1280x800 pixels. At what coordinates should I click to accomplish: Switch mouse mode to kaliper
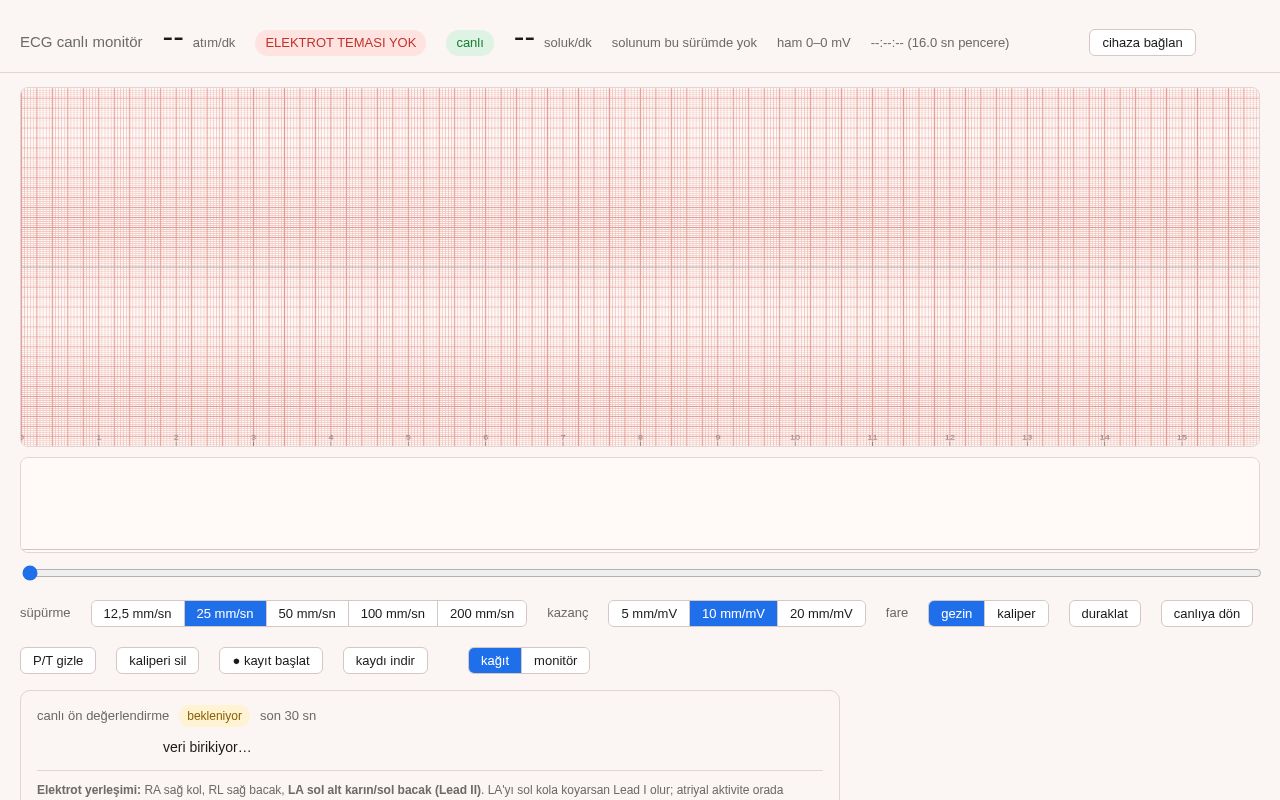point(1016,613)
